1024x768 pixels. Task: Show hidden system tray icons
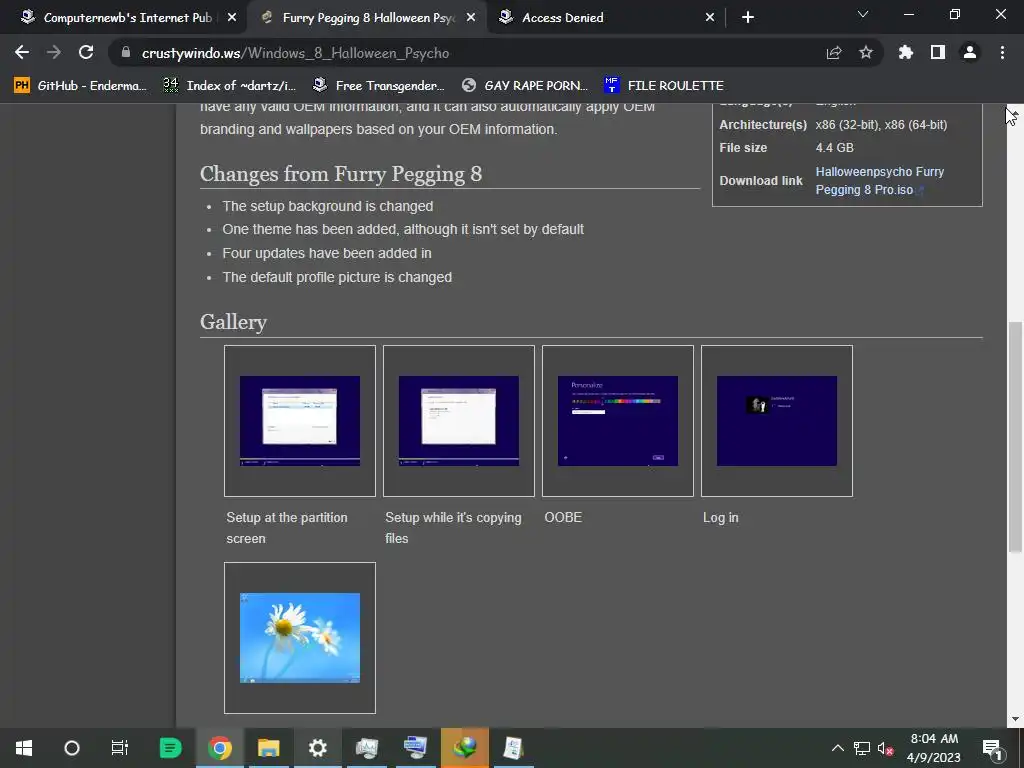pyautogui.click(x=837, y=748)
